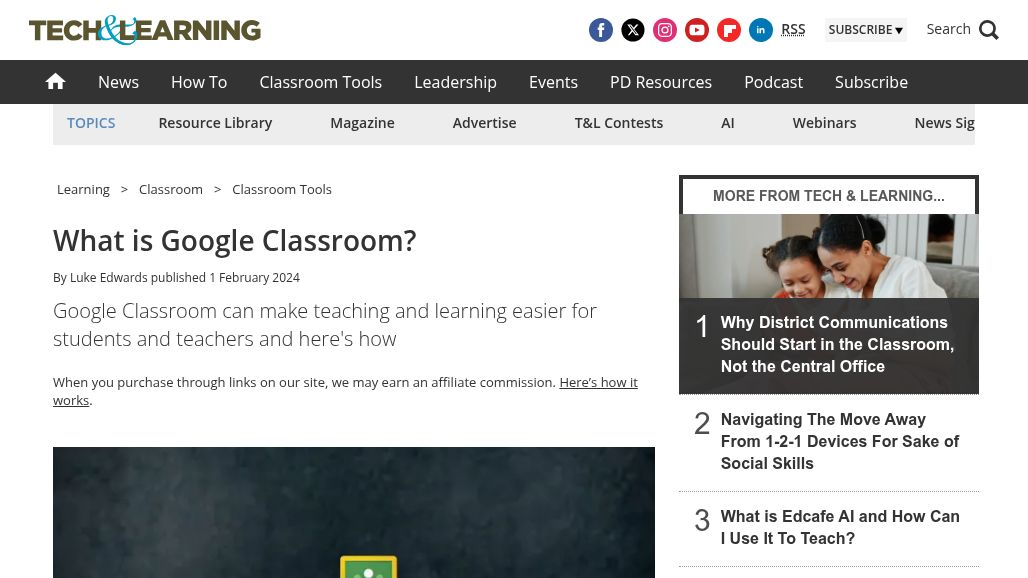Click the Tech & Learning logo
The height and width of the screenshot is (578, 1028).
point(145,30)
